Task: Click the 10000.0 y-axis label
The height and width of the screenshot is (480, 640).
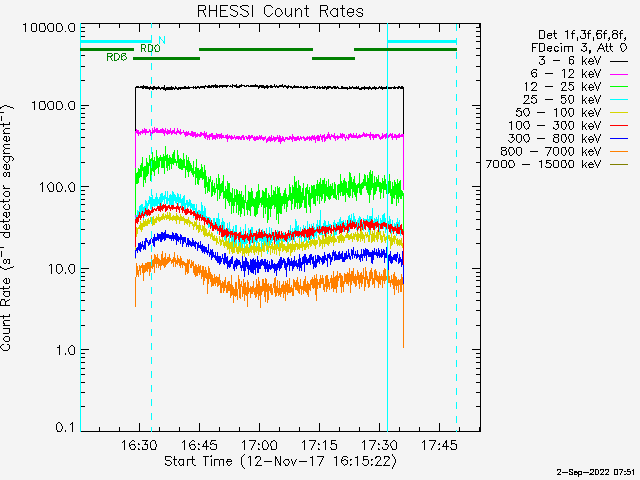Action: pyautogui.click(x=49, y=28)
